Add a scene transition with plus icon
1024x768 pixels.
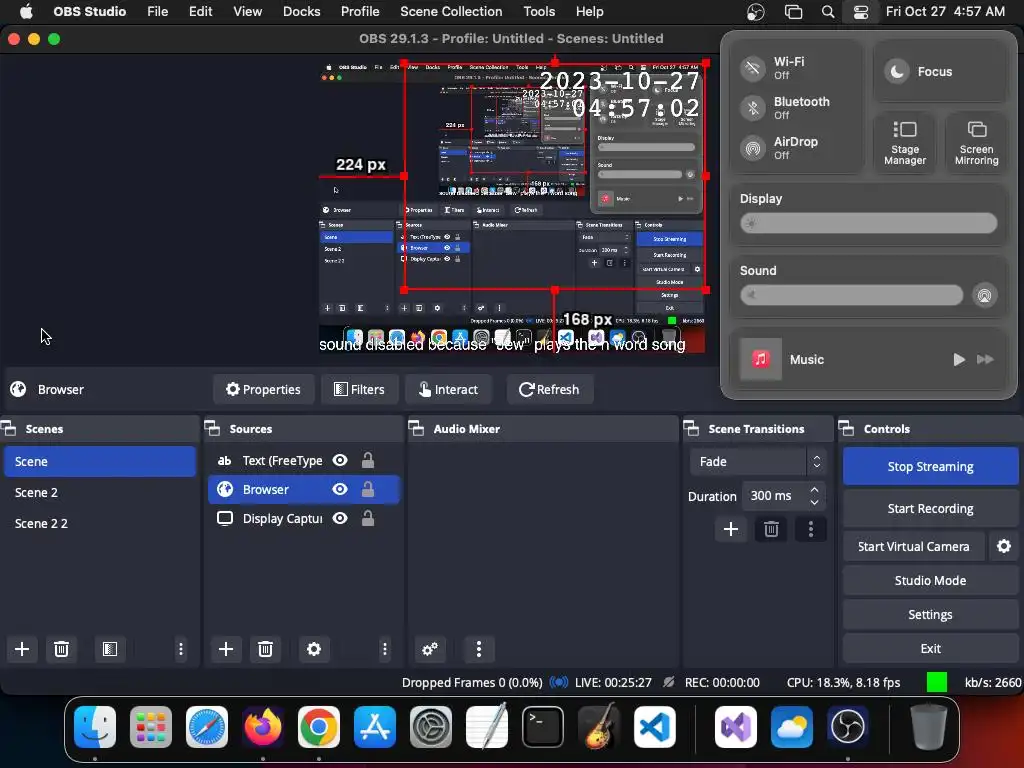(x=731, y=529)
